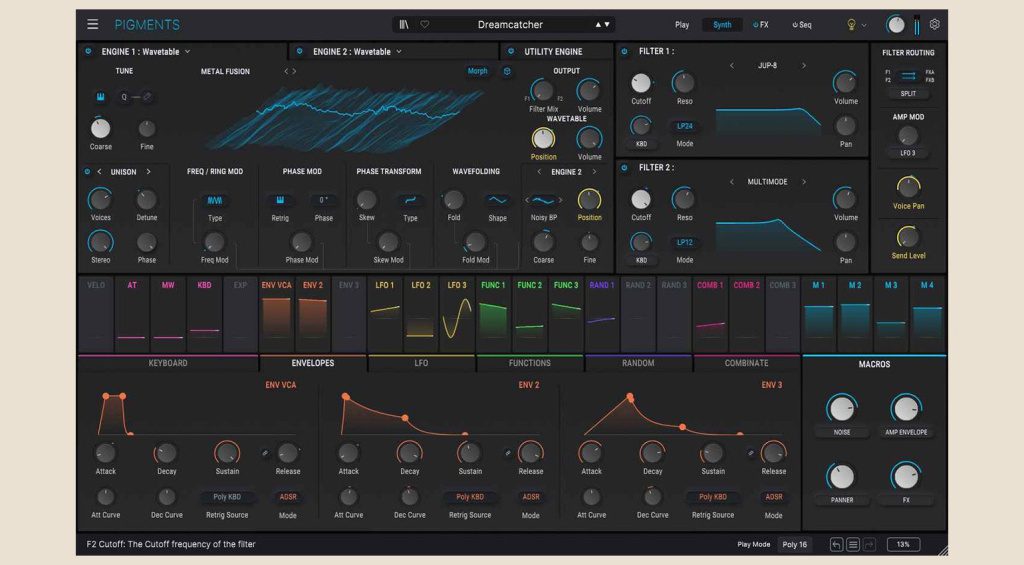Click the redo arrow icon
The height and width of the screenshot is (565, 1024).
tap(869, 544)
